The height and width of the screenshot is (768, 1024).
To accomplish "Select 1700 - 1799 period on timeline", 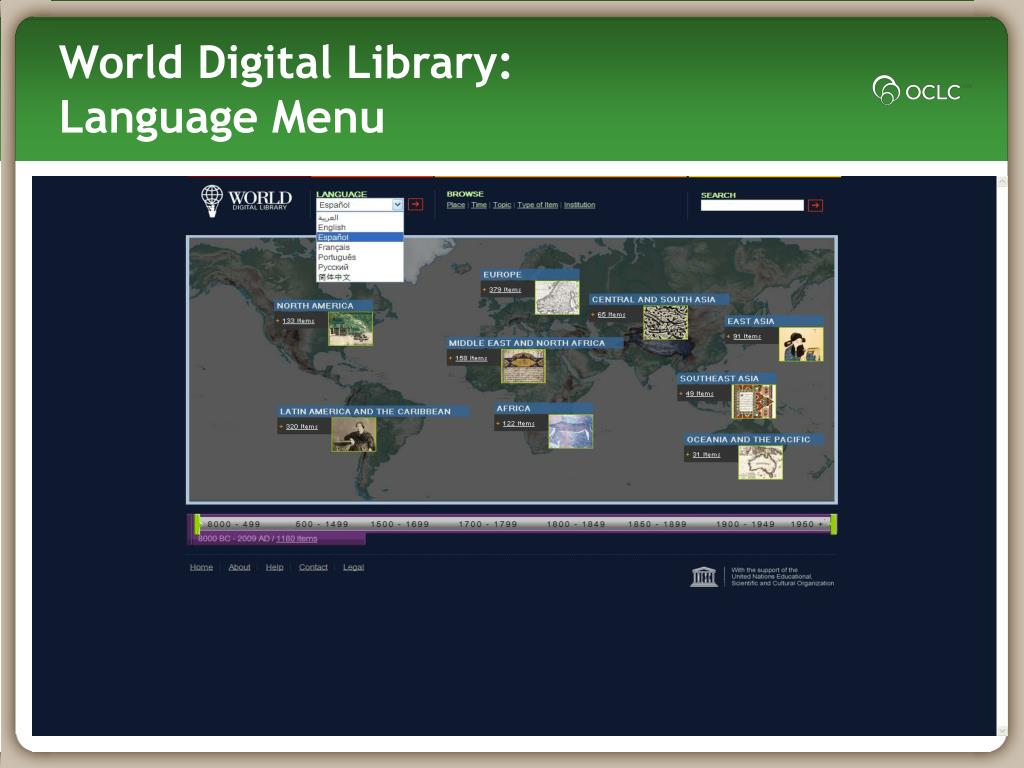I will [x=488, y=524].
